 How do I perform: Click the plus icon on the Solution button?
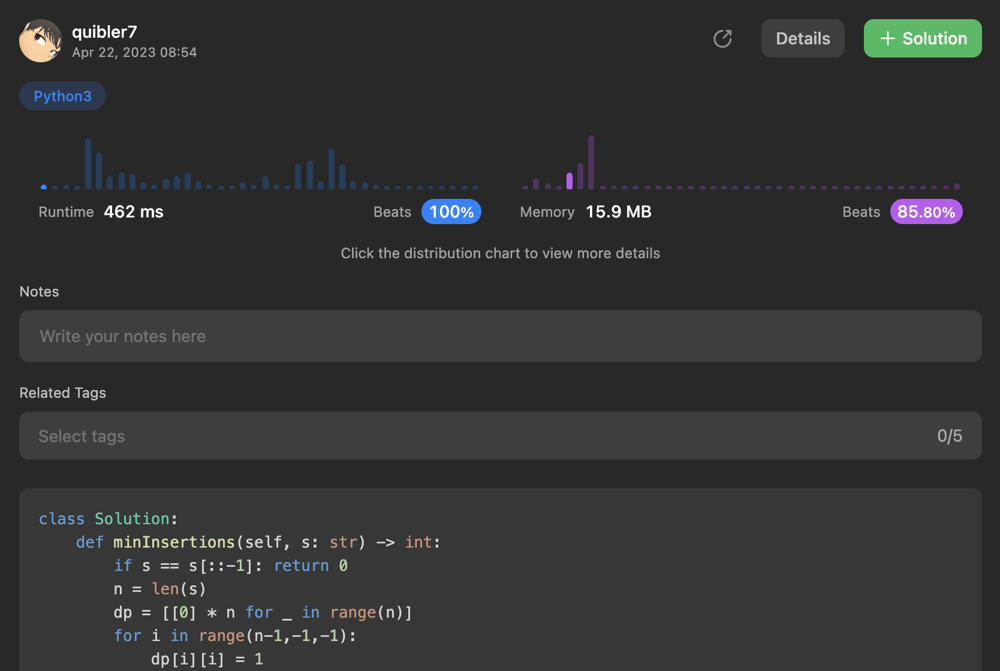point(887,39)
